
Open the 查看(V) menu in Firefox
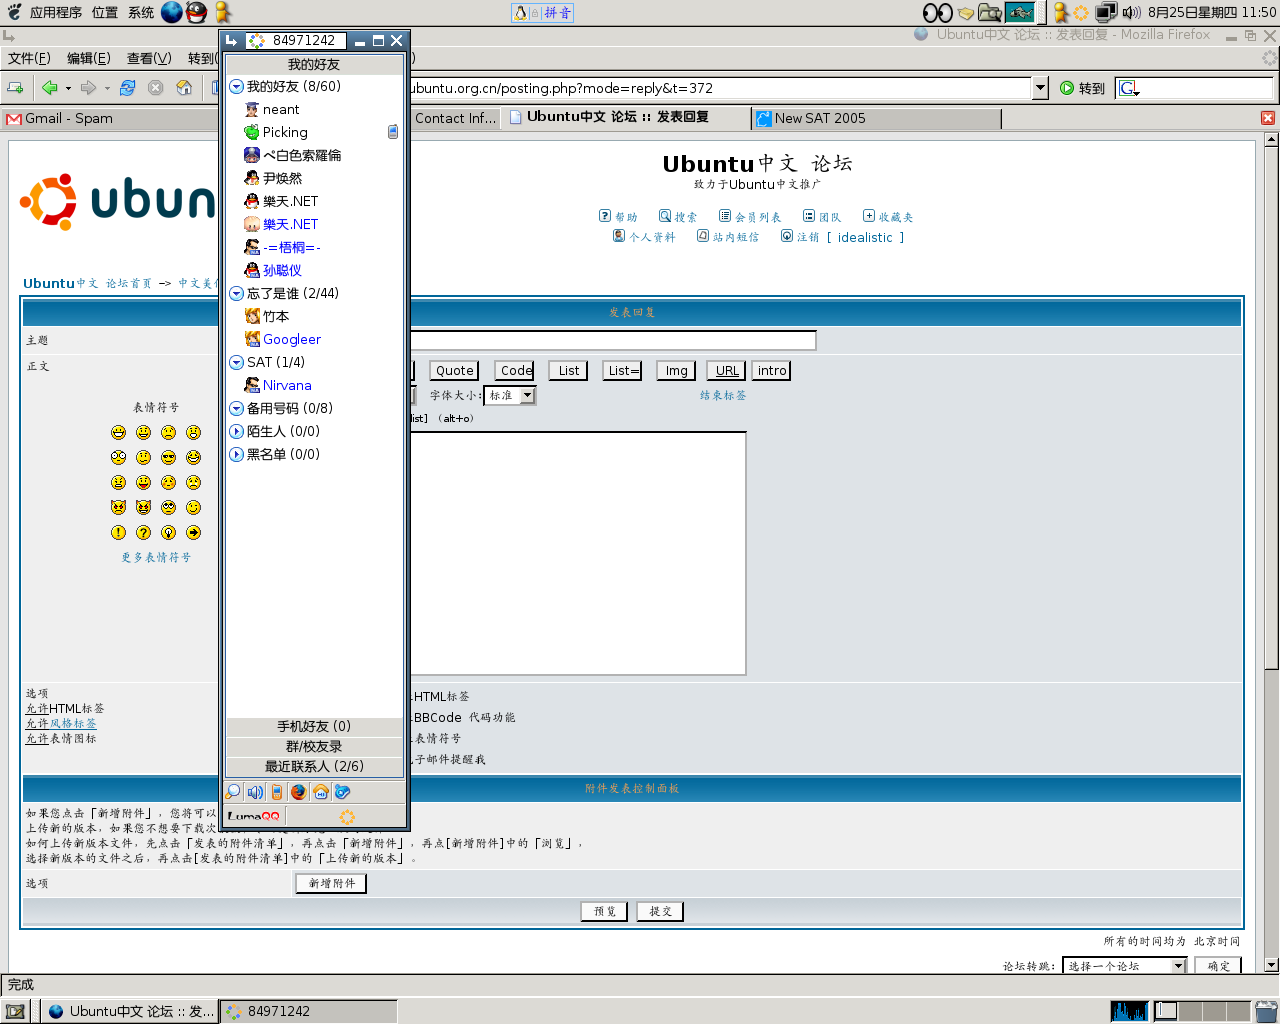(x=149, y=58)
